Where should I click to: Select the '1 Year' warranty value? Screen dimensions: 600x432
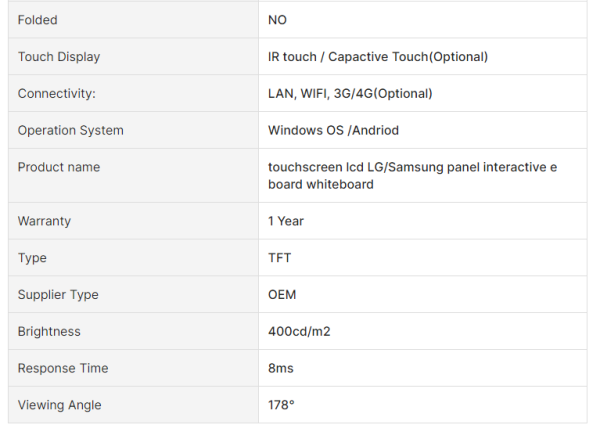click(286, 221)
